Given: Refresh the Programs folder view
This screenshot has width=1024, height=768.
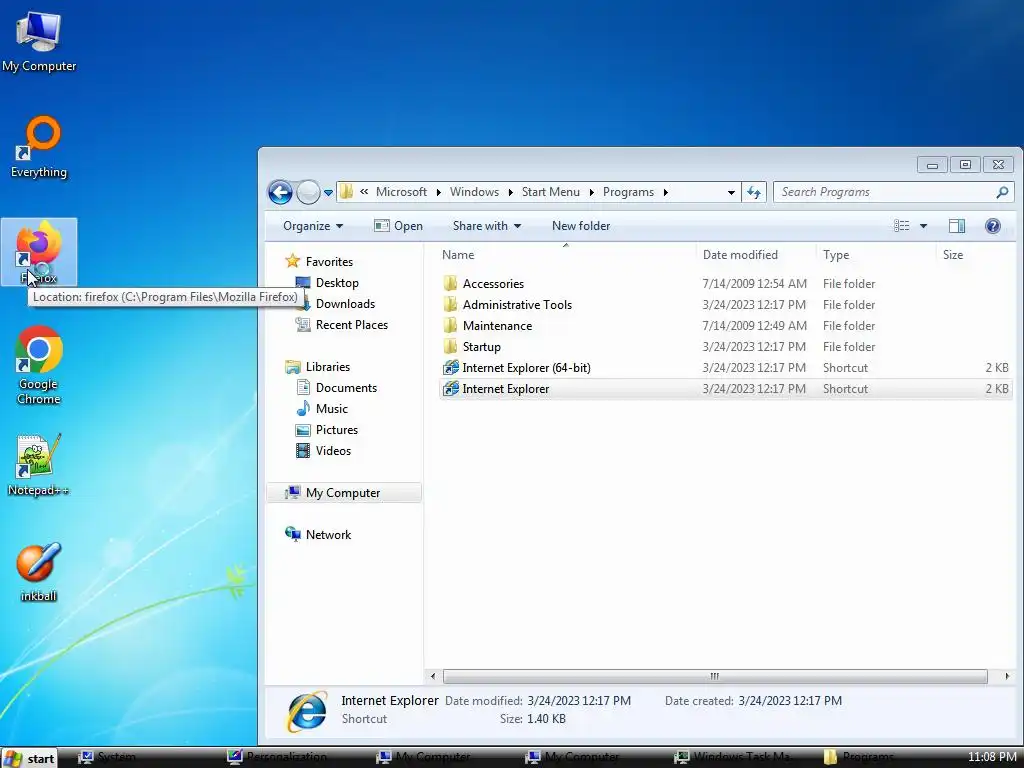Looking at the screenshot, I should pyautogui.click(x=754, y=192).
